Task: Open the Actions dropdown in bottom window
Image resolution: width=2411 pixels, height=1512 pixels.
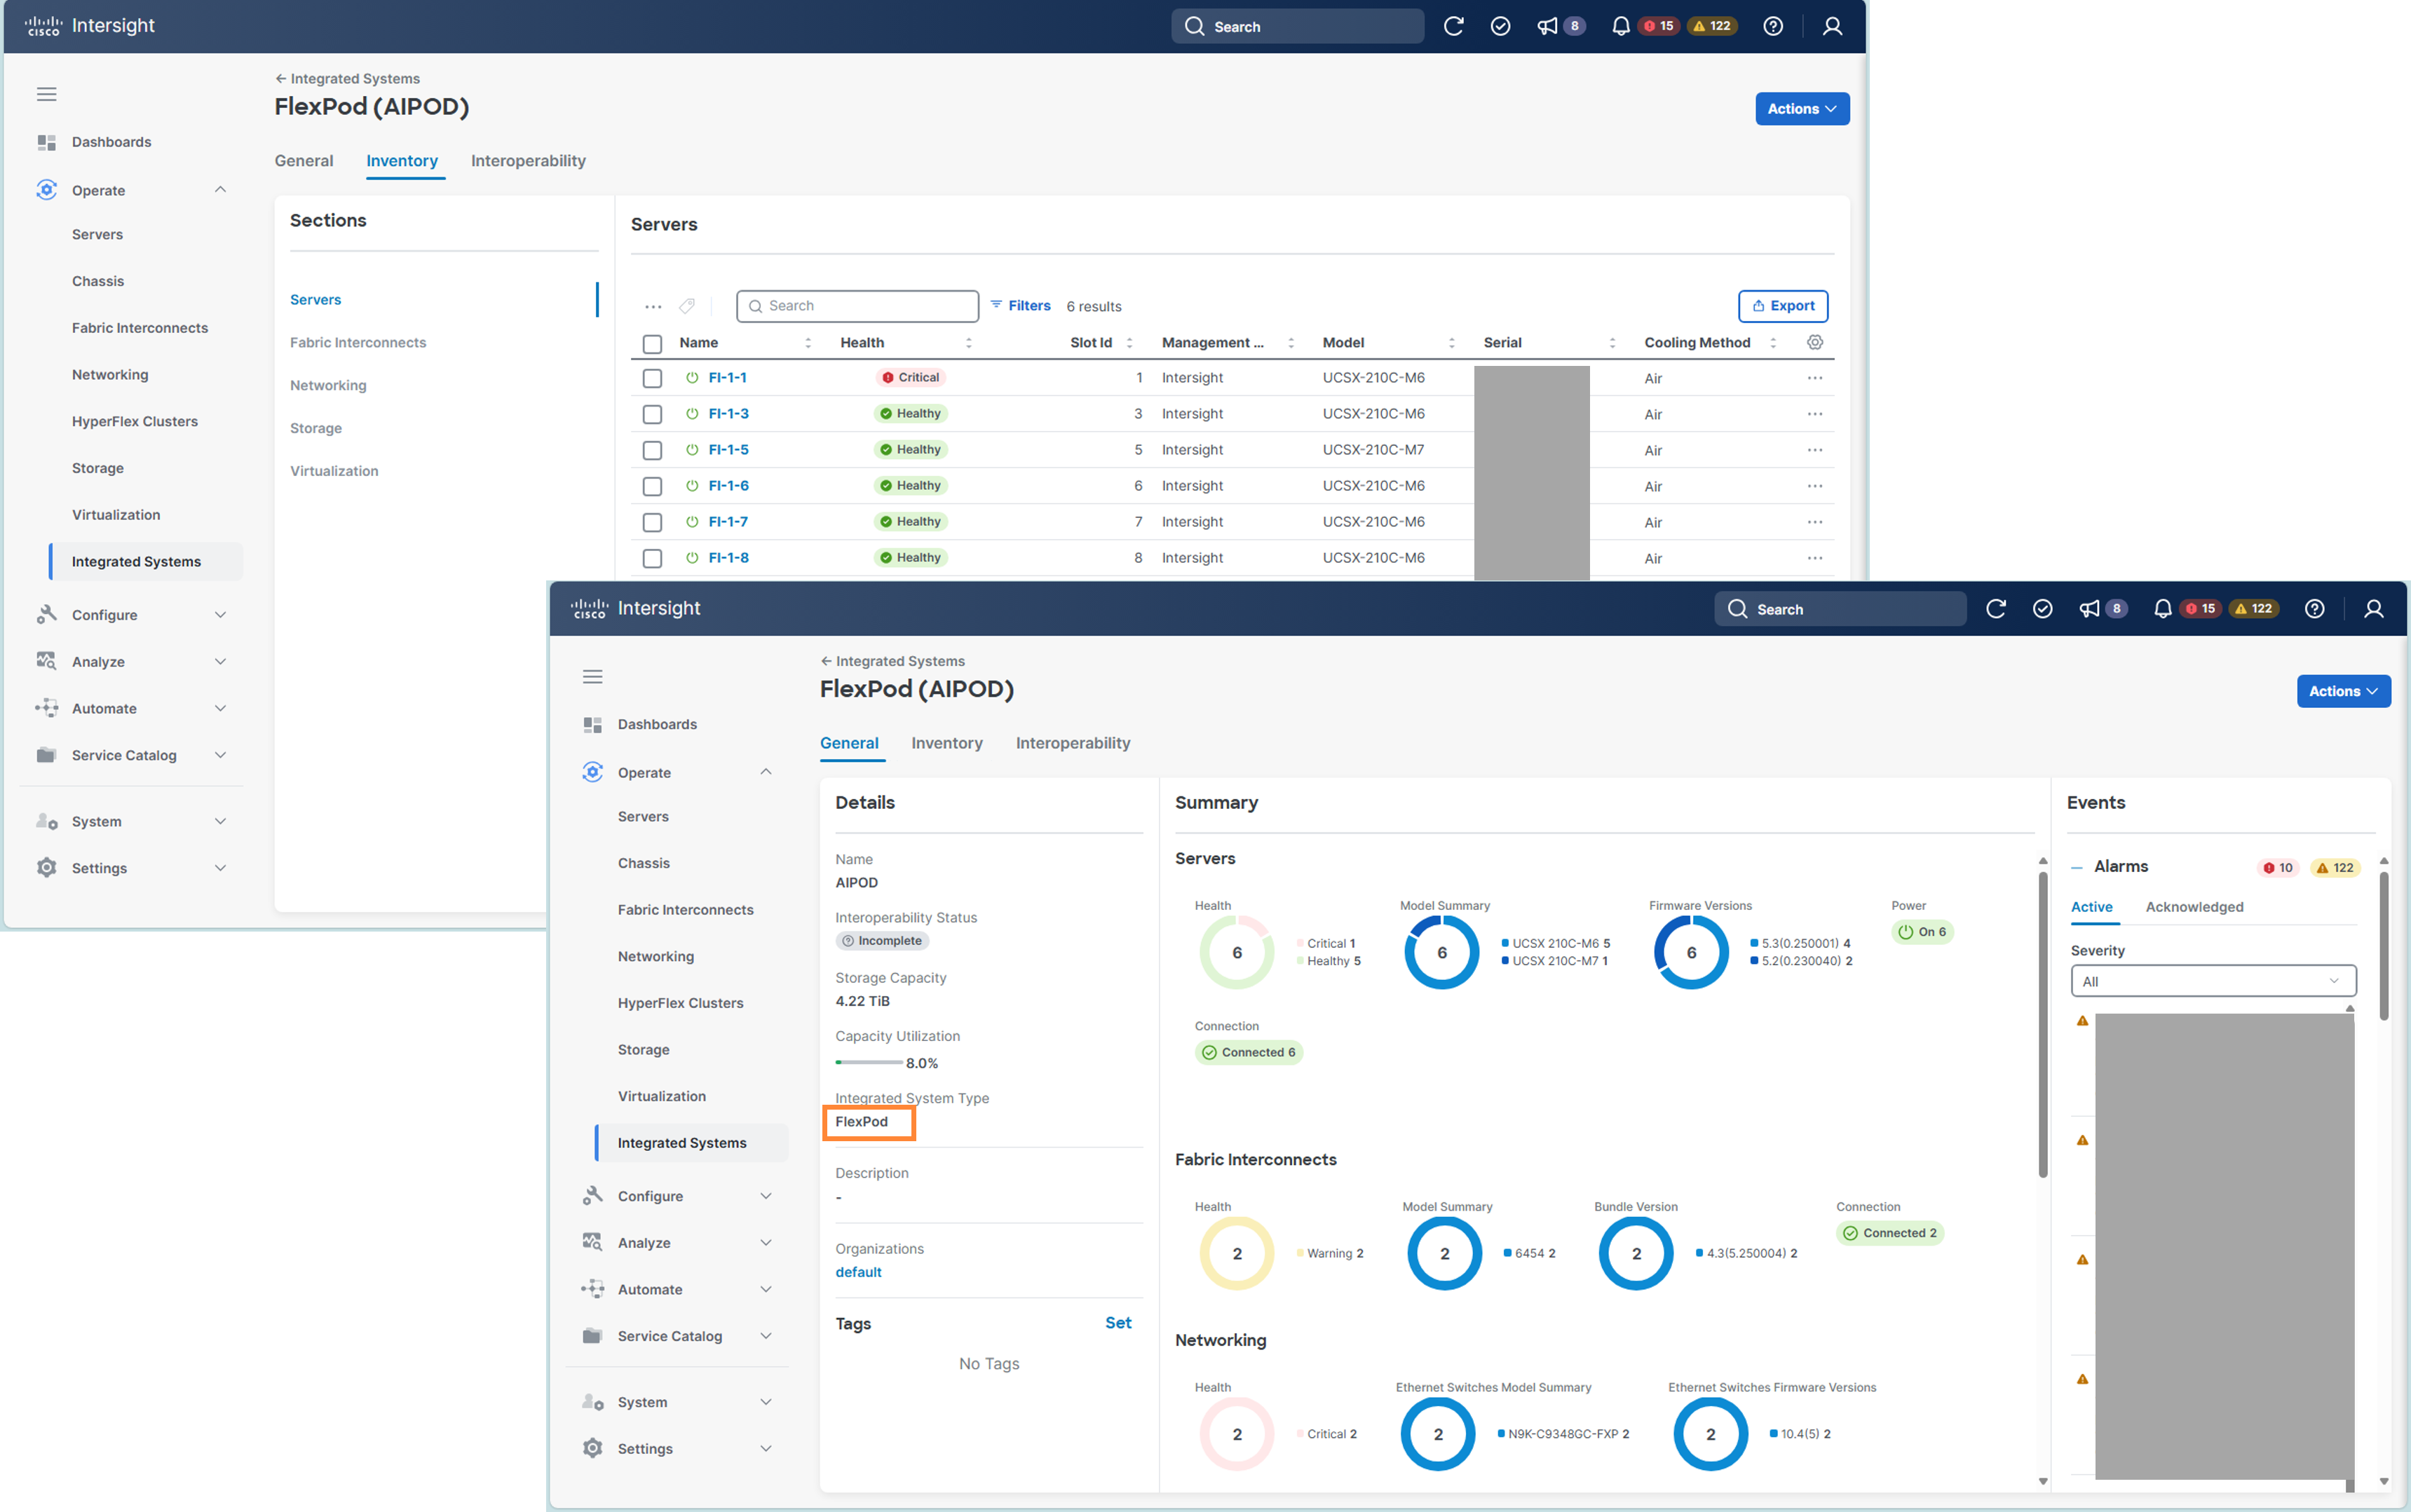Action: tap(2342, 691)
